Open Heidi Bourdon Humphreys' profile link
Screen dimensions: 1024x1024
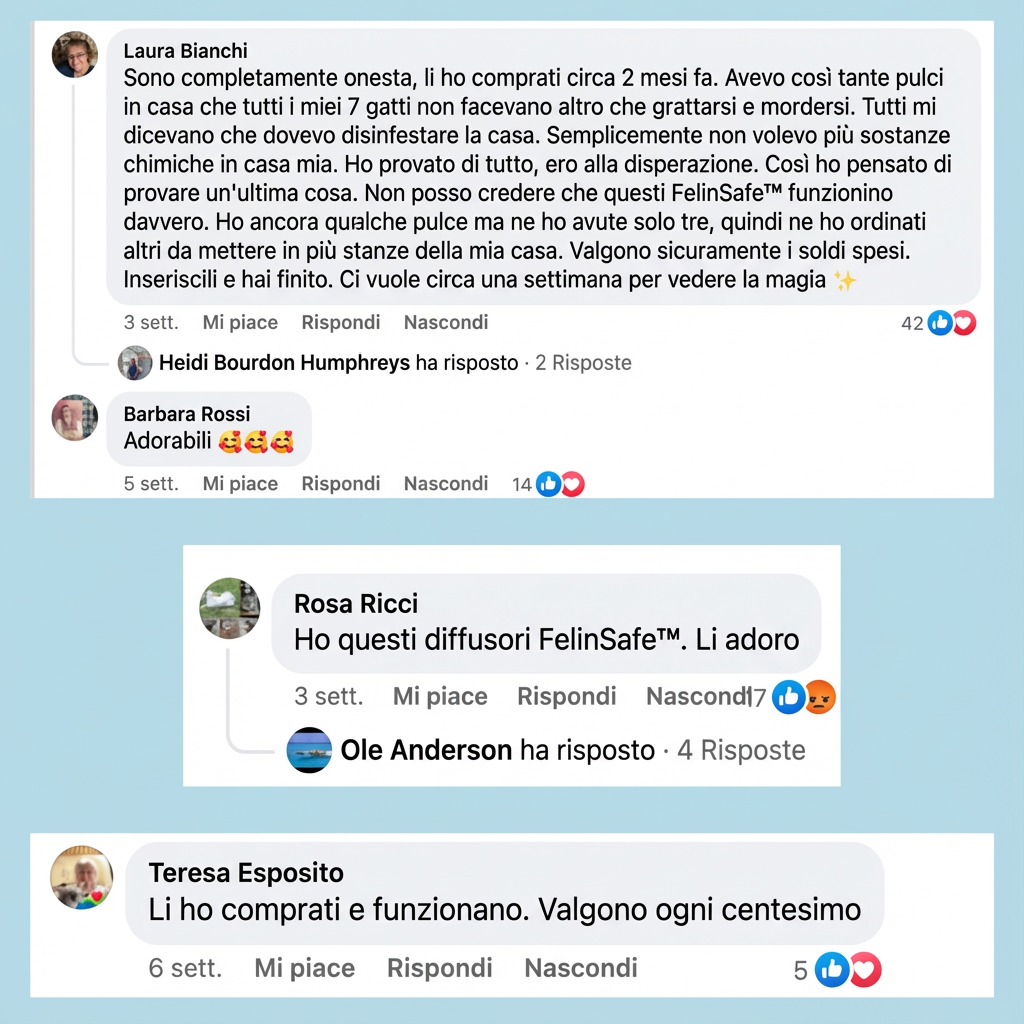[284, 363]
